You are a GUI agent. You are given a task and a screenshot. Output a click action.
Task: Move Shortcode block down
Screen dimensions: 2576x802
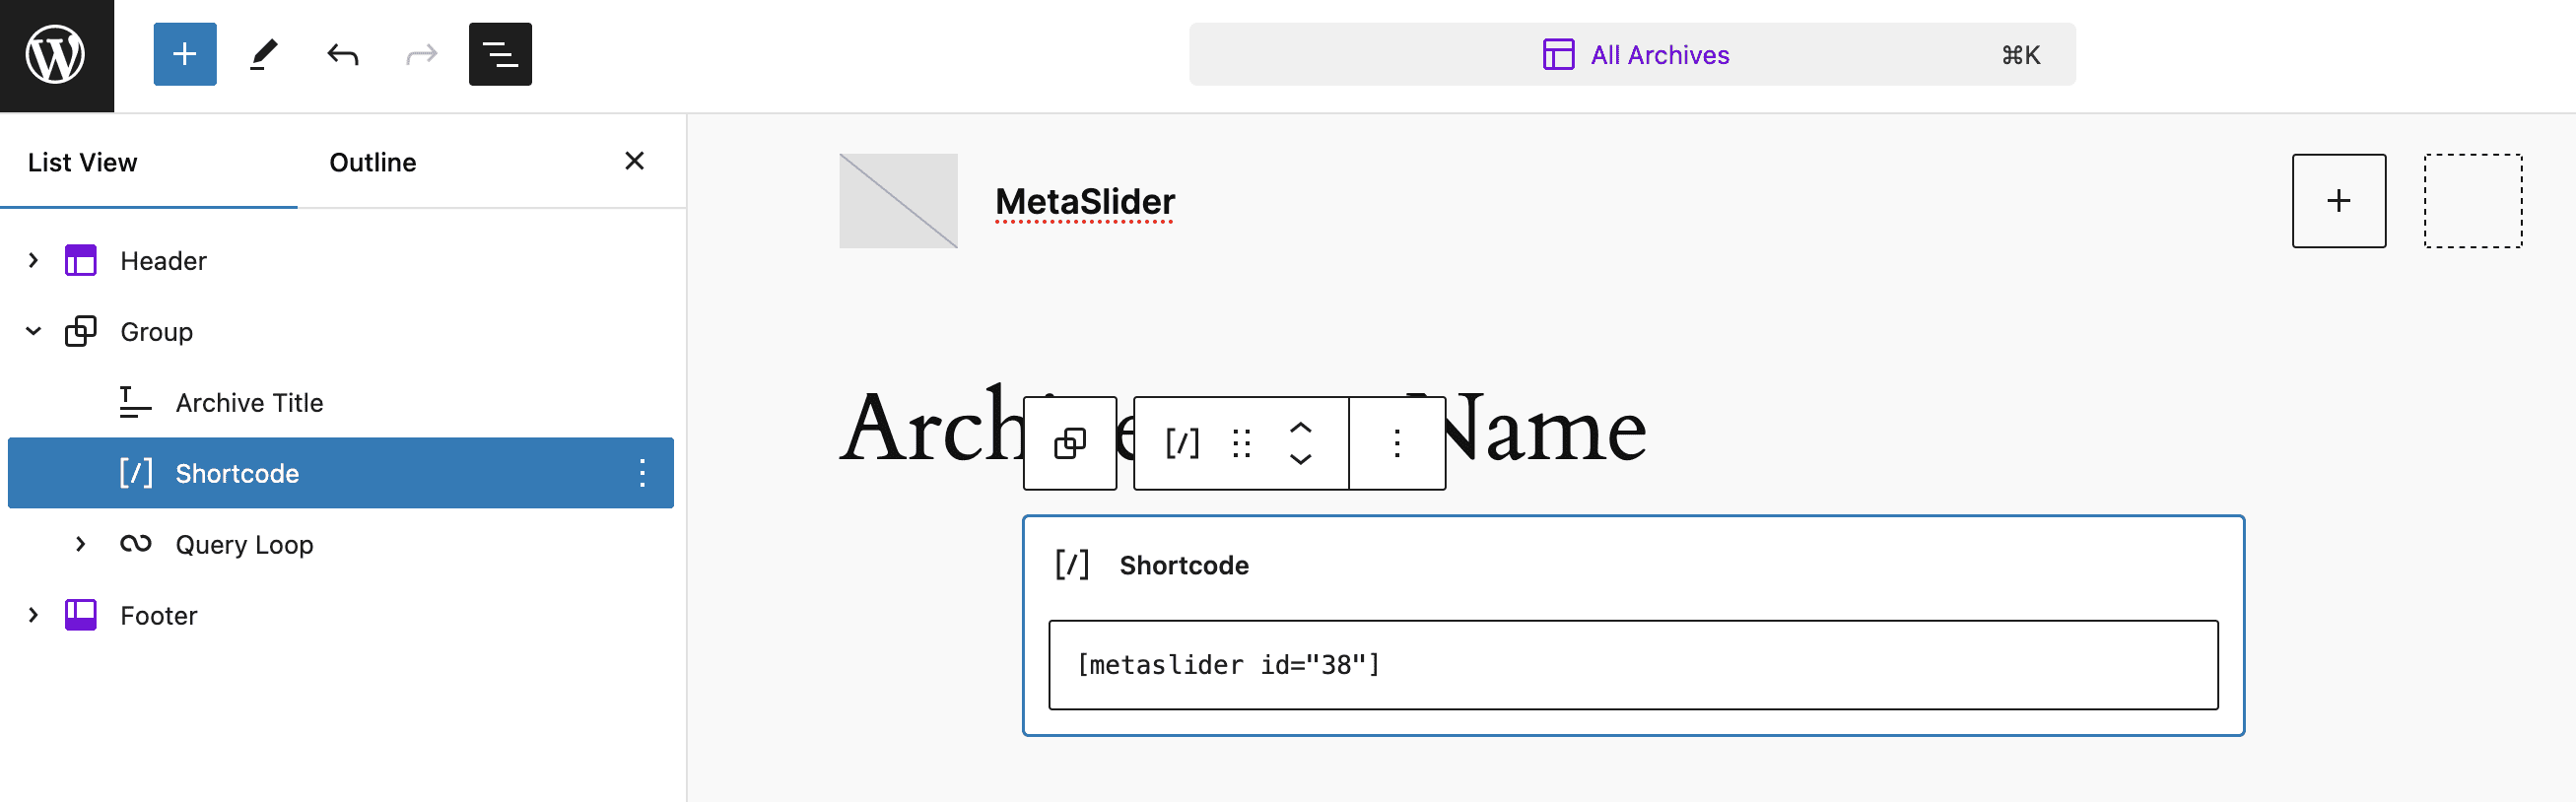1300,459
